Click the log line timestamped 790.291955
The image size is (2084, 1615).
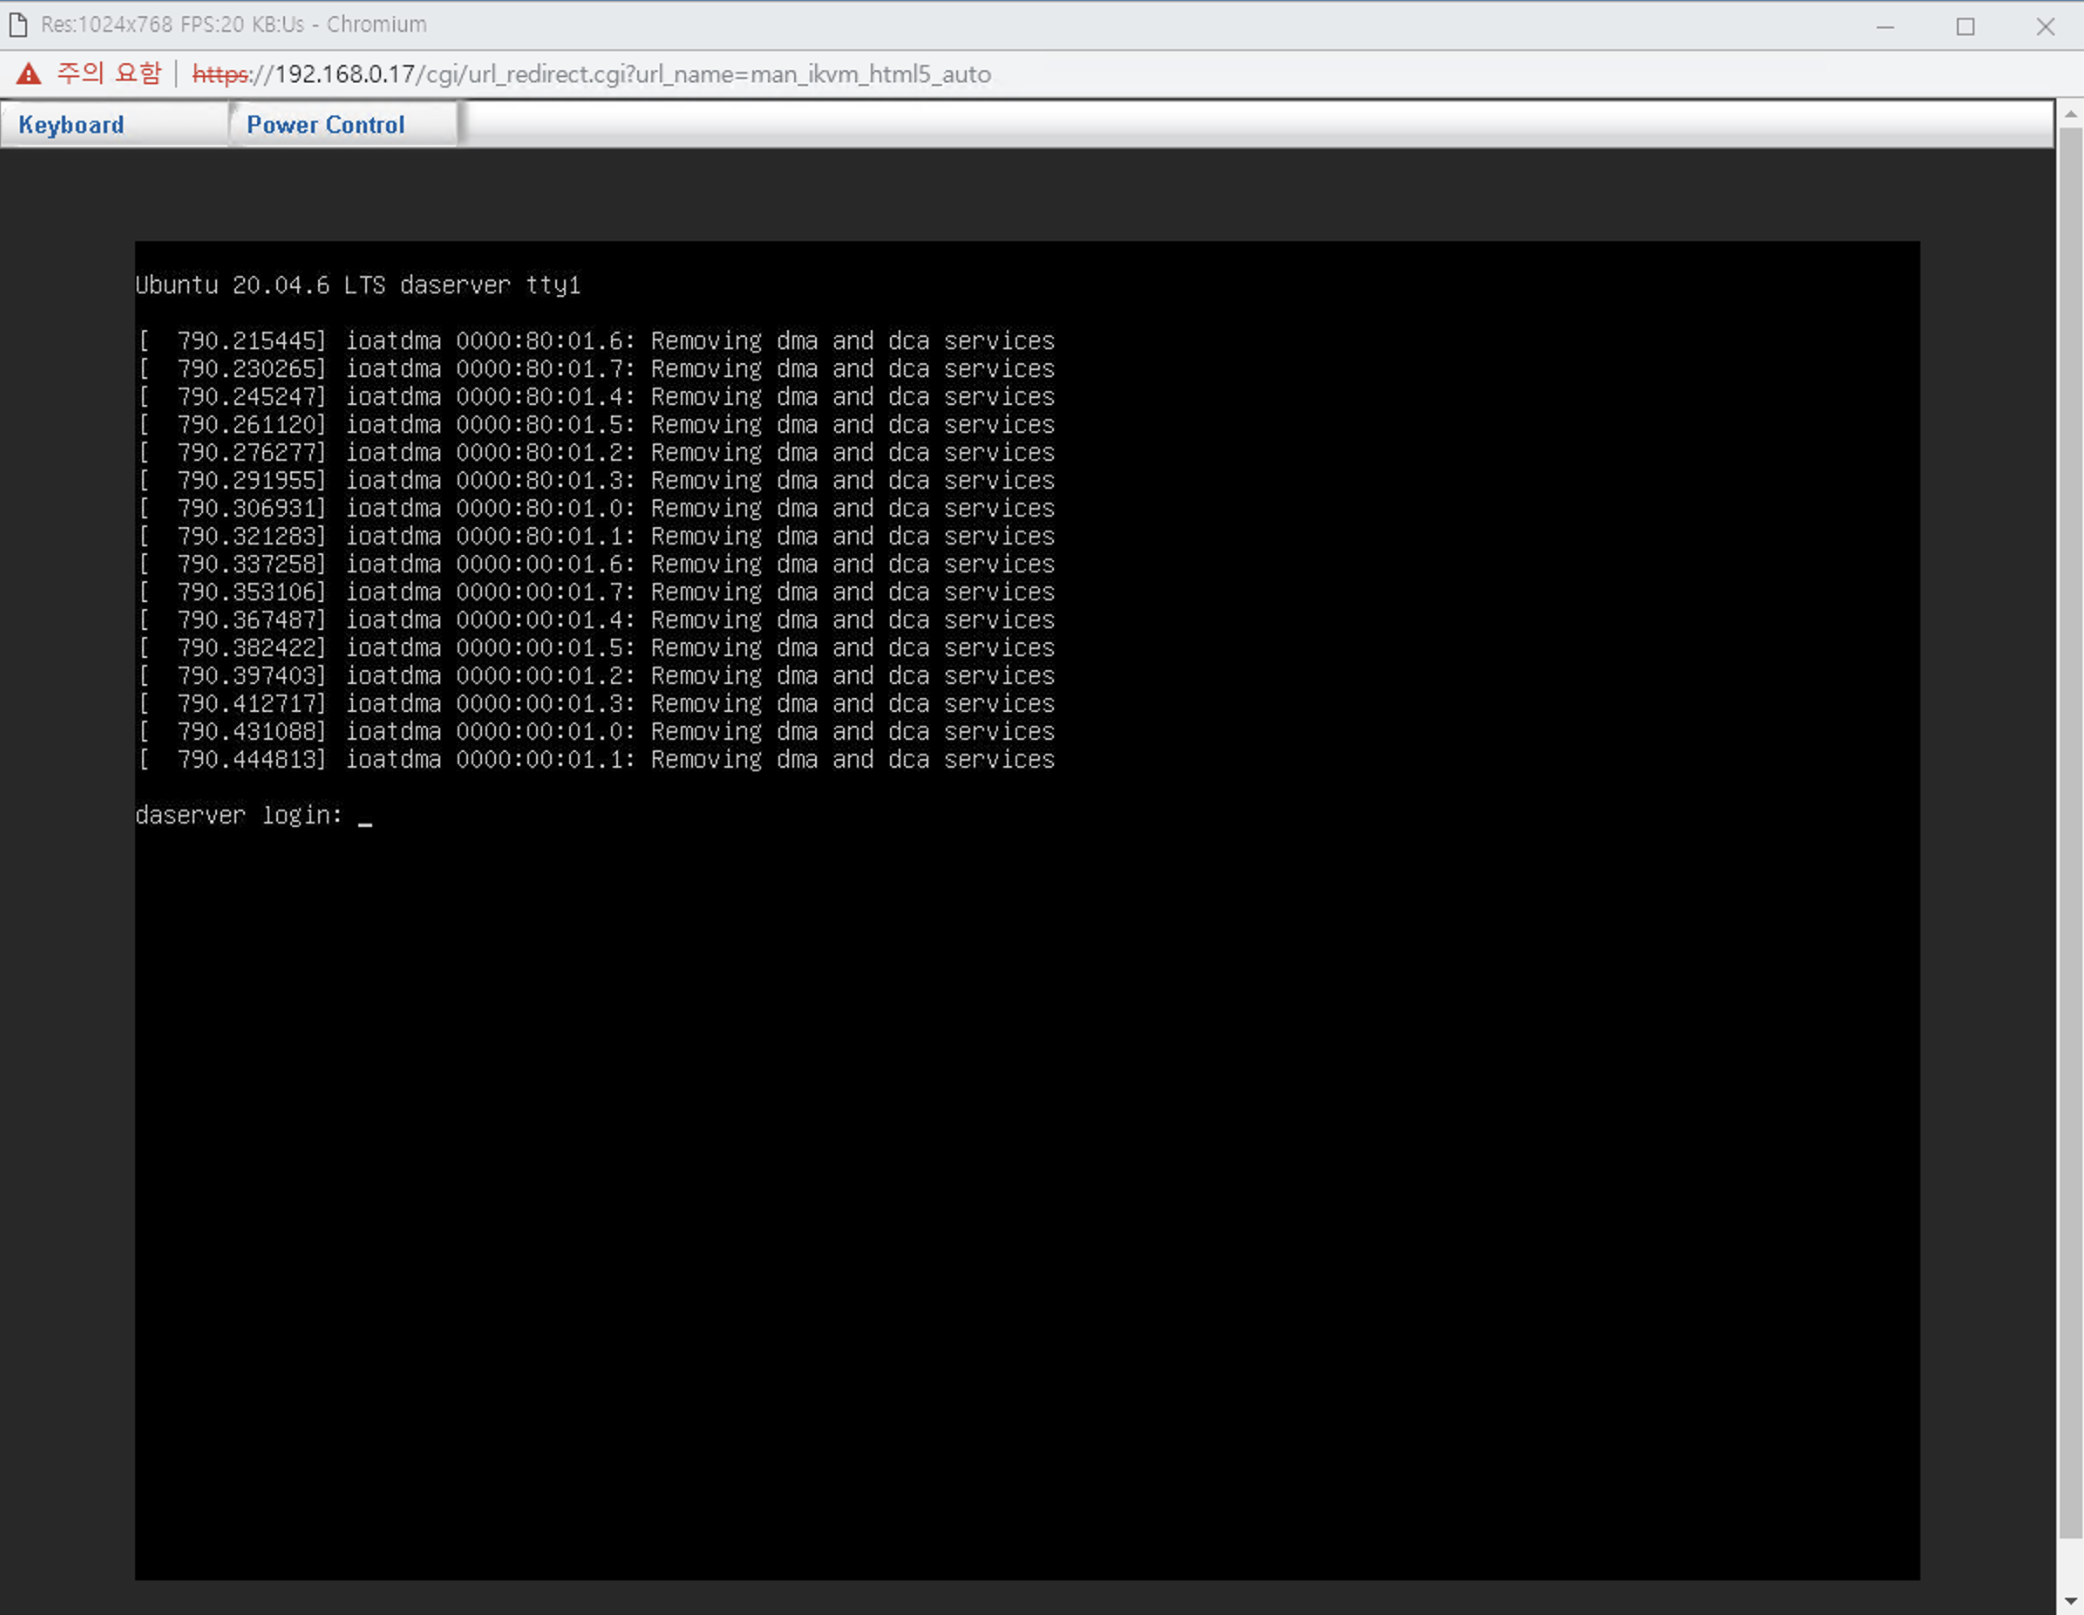pyautogui.click(x=596, y=481)
